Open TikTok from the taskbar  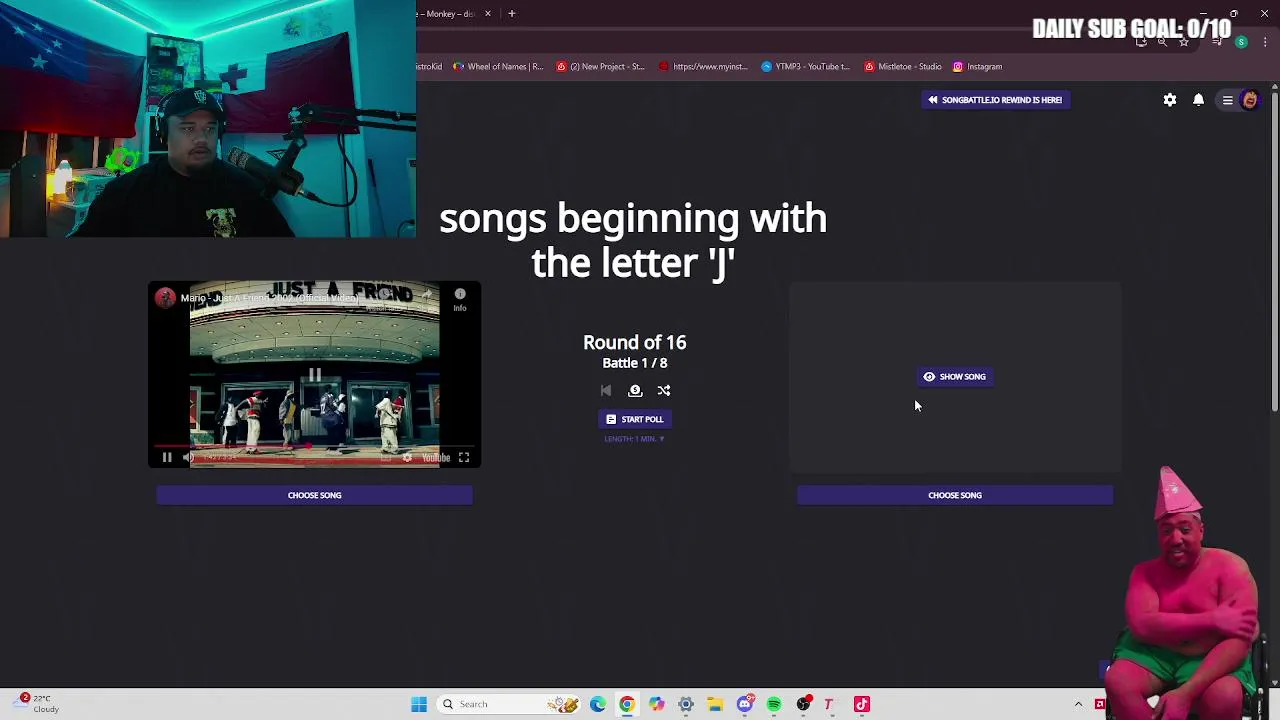862,704
